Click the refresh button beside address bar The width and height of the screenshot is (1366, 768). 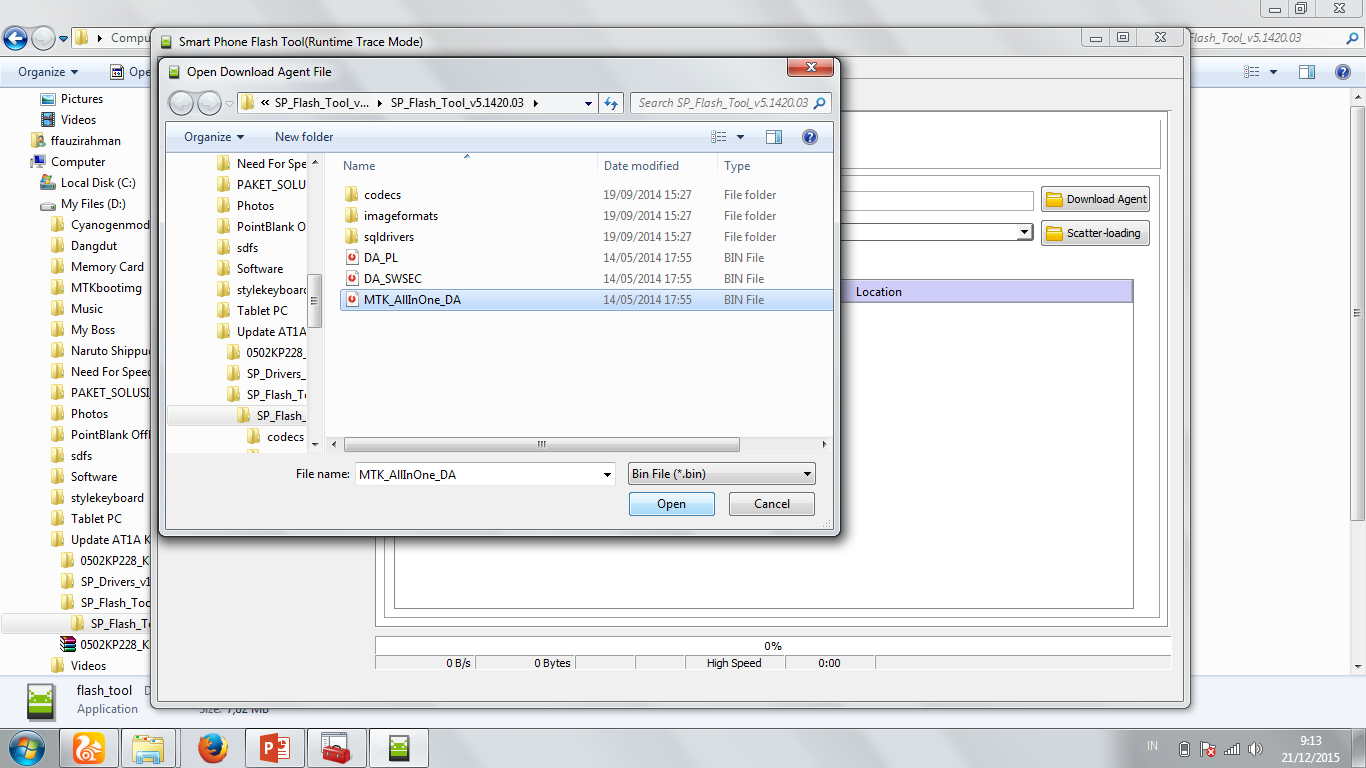click(x=612, y=103)
